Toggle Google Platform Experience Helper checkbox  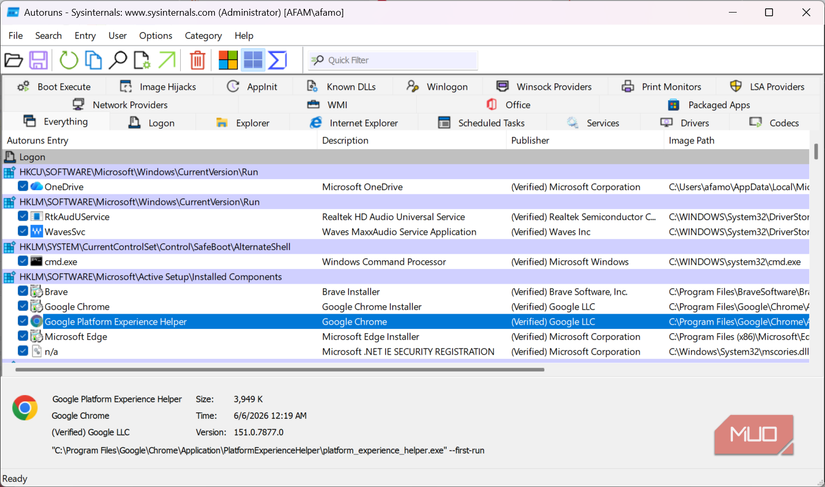(23, 321)
